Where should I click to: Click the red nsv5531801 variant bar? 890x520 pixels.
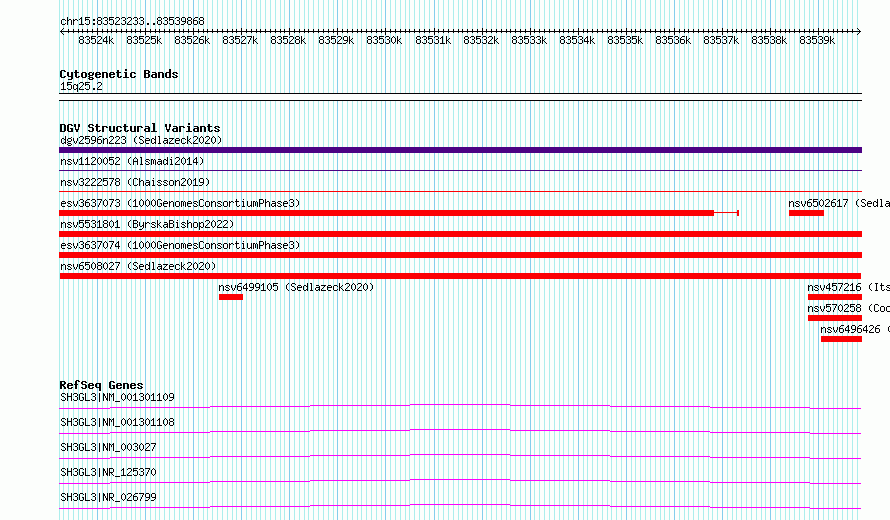[x=460, y=234]
